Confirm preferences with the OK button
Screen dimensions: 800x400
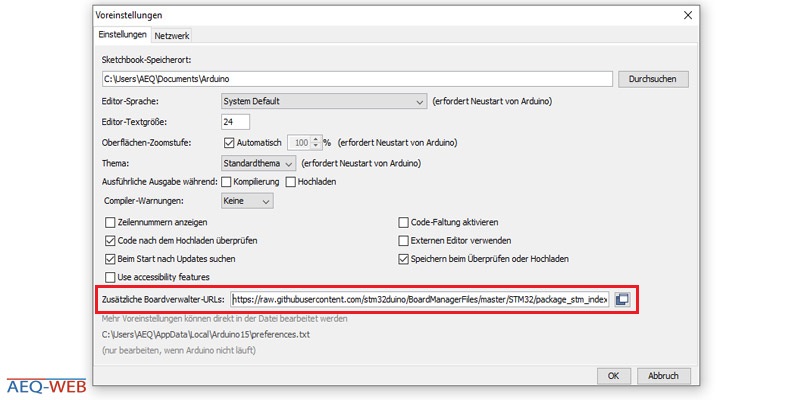point(614,376)
